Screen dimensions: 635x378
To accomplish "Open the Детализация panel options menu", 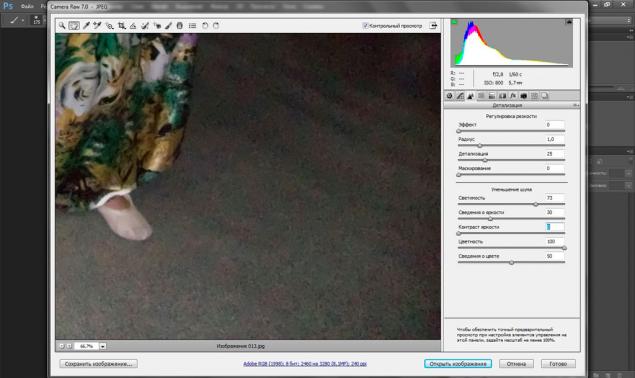I will pyautogui.click(x=575, y=105).
